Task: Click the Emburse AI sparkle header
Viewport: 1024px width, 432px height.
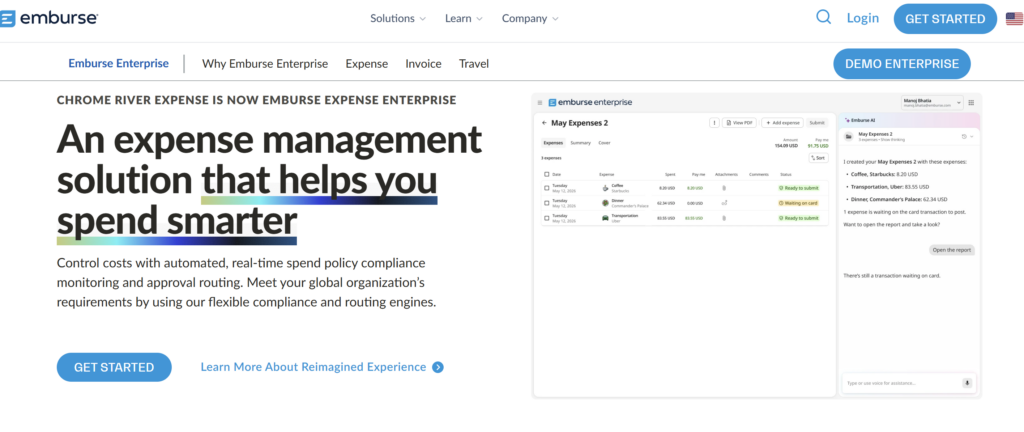Action: point(861,120)
